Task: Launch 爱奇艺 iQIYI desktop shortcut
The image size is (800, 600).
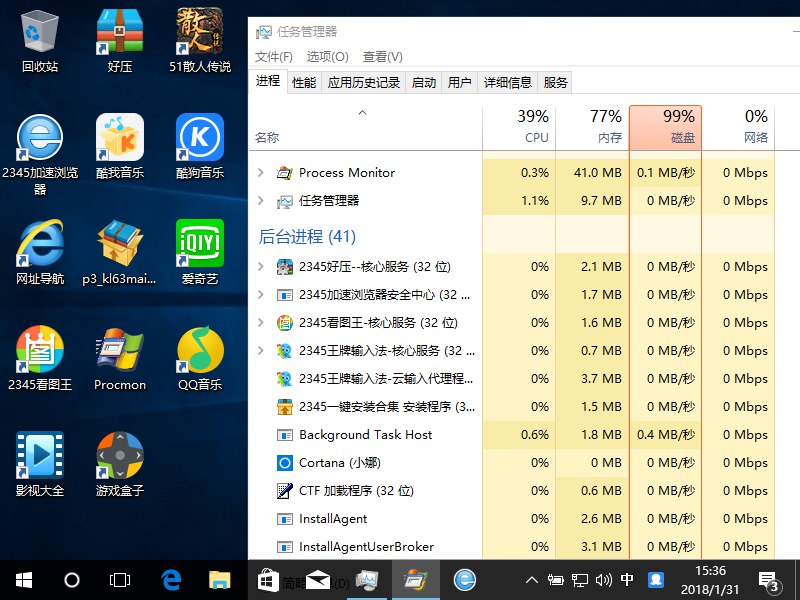Action: pos(200,252)
